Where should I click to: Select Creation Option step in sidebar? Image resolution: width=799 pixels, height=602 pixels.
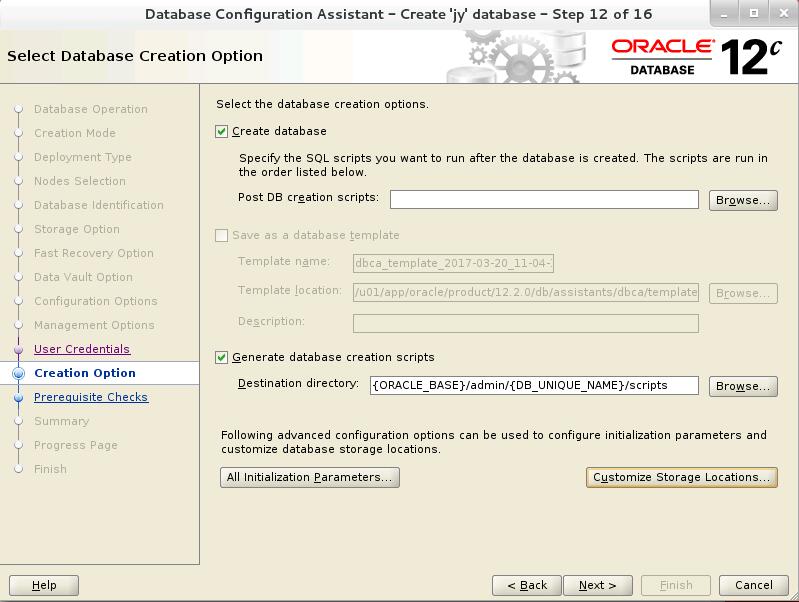coord(85,373)
